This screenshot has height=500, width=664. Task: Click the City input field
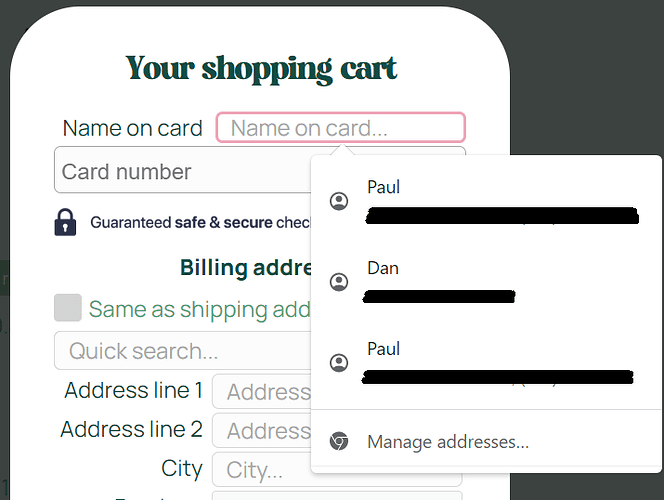point(260,469)
